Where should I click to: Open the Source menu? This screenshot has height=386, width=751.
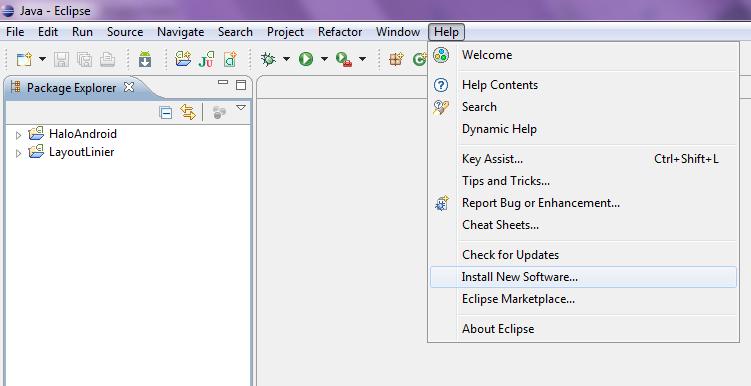coord(125,32)
